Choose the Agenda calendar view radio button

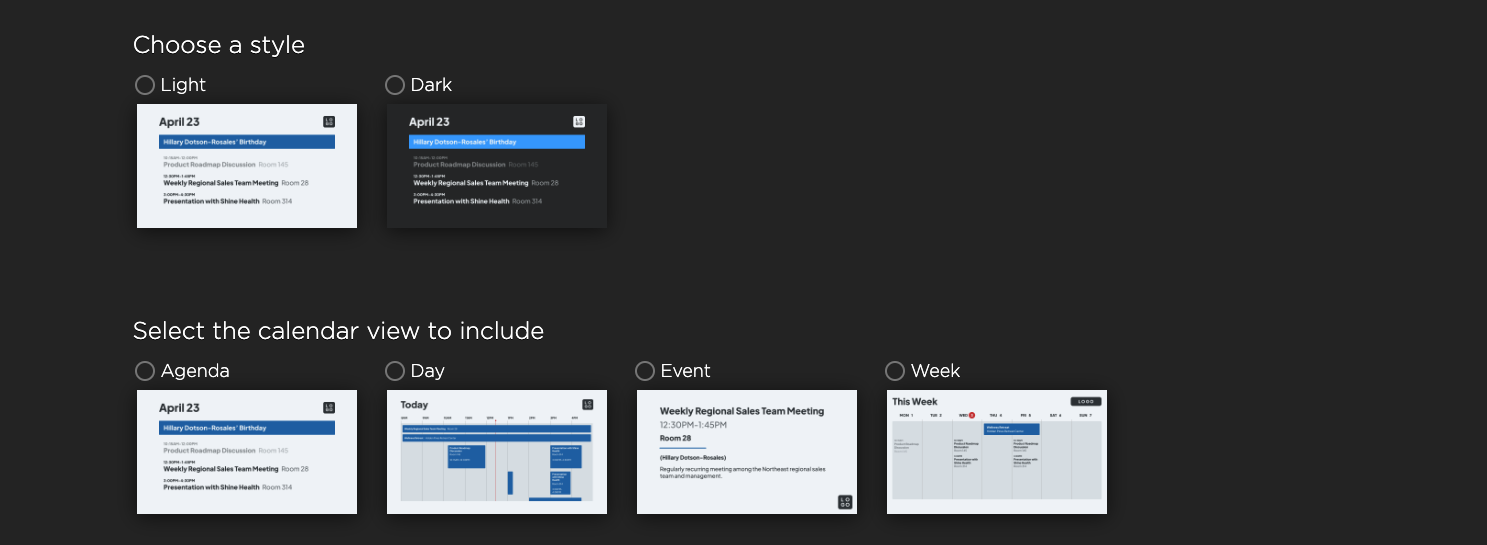coord(145,371)
